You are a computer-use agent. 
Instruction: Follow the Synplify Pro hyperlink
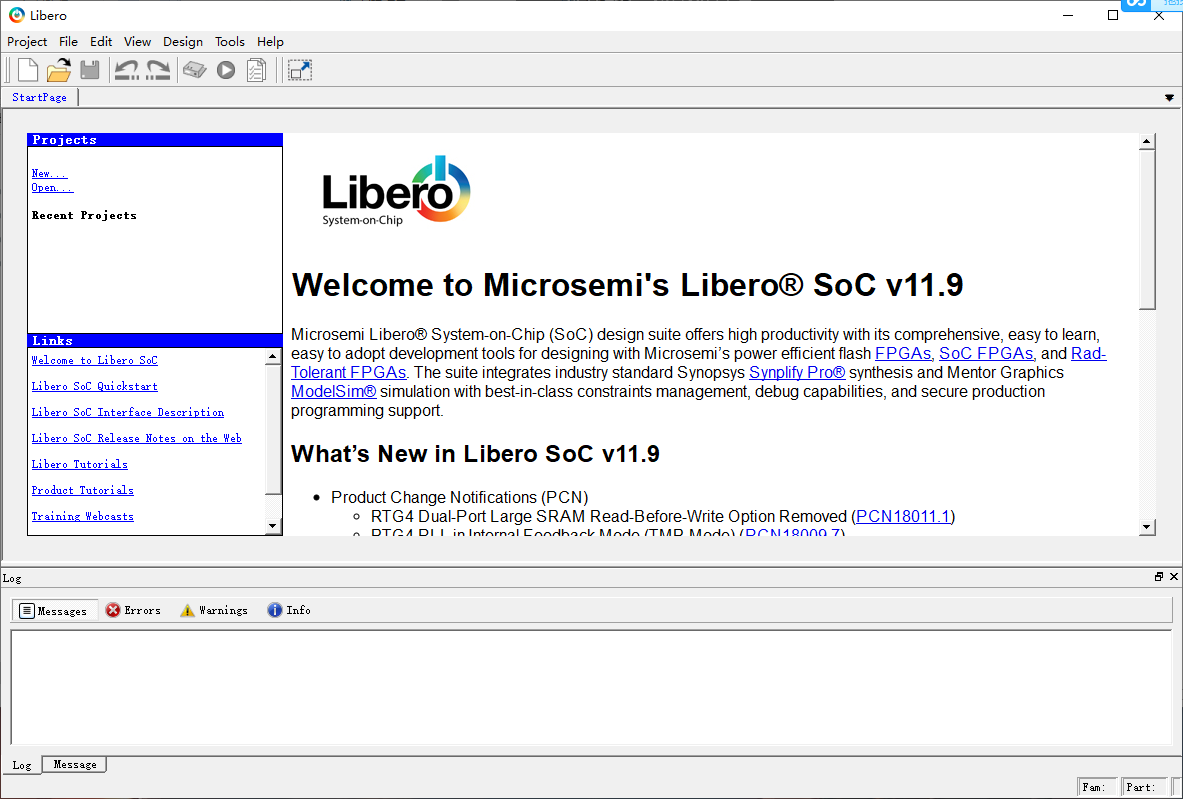coord(797,373)
